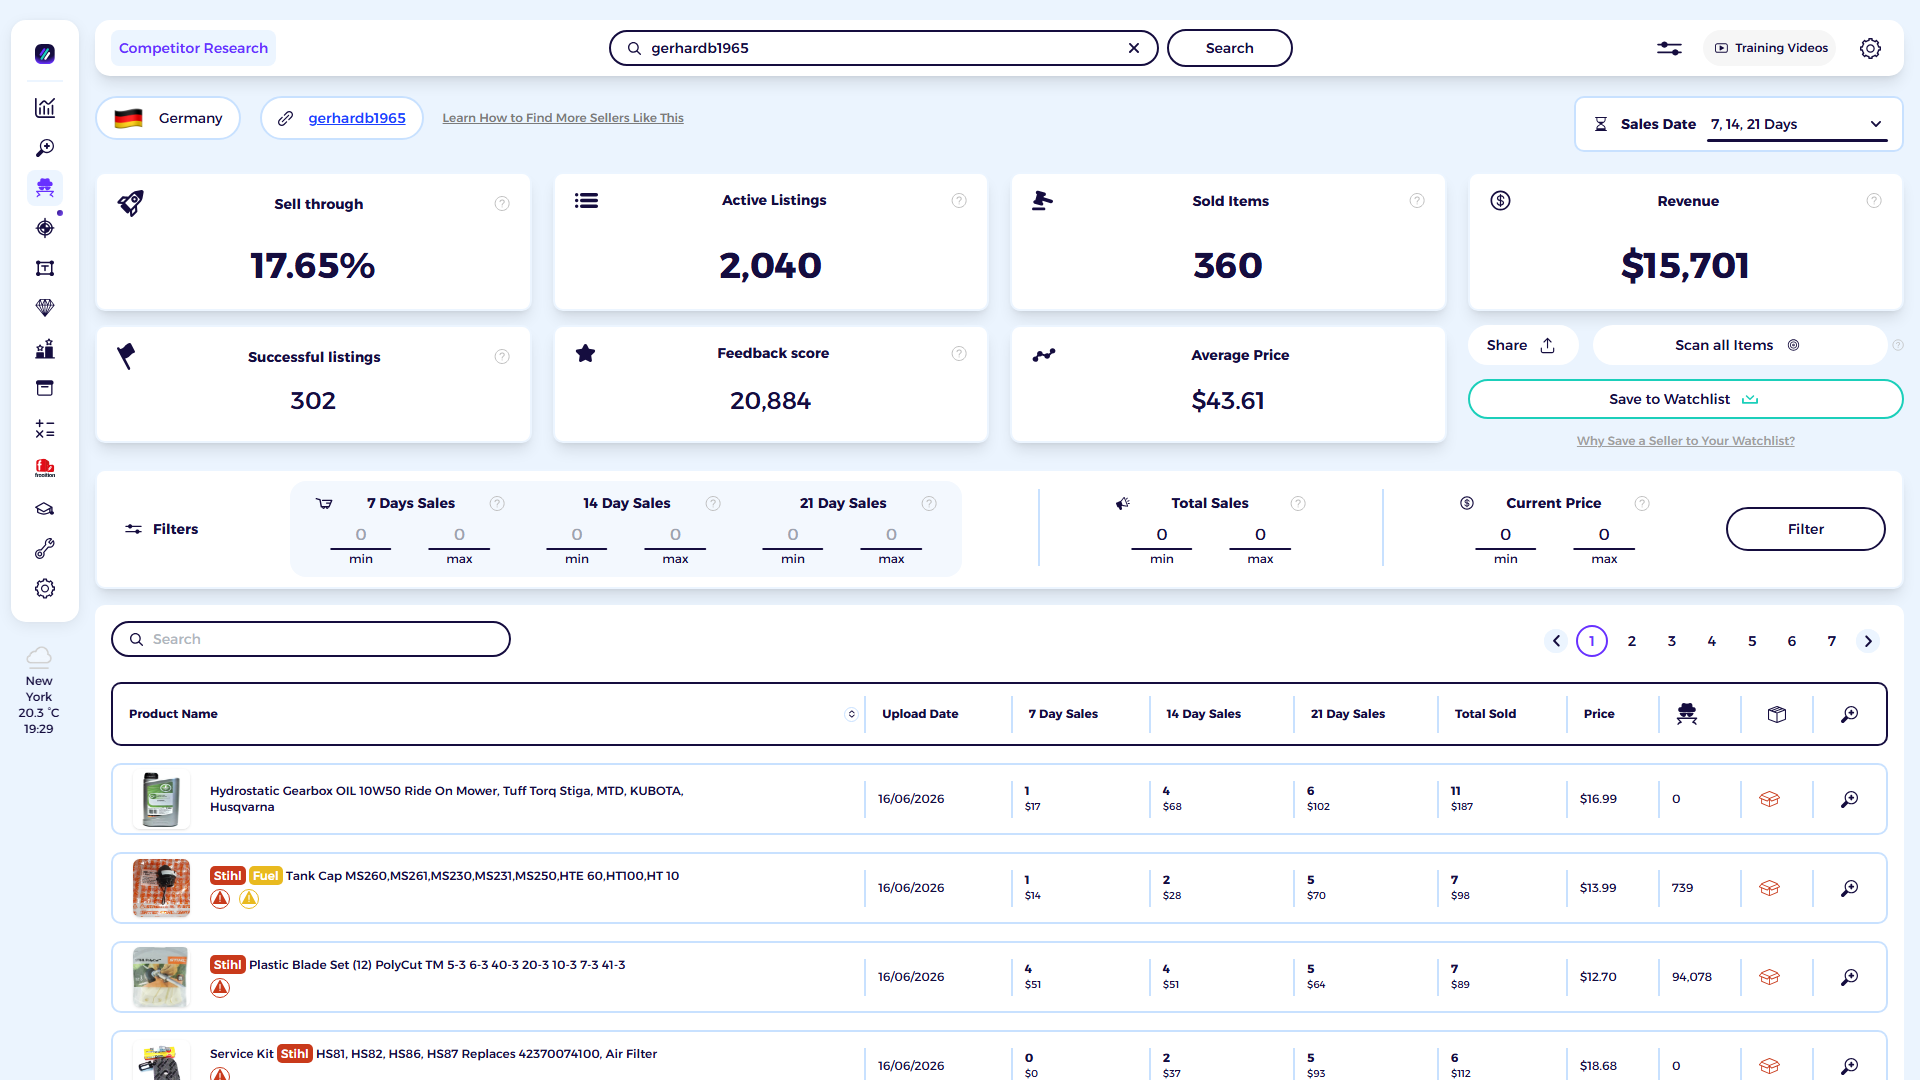Viewport: 1920px width, 1080px height.
Task: Open Stihl Tank Cap product thumbnail
Action: 161,888
